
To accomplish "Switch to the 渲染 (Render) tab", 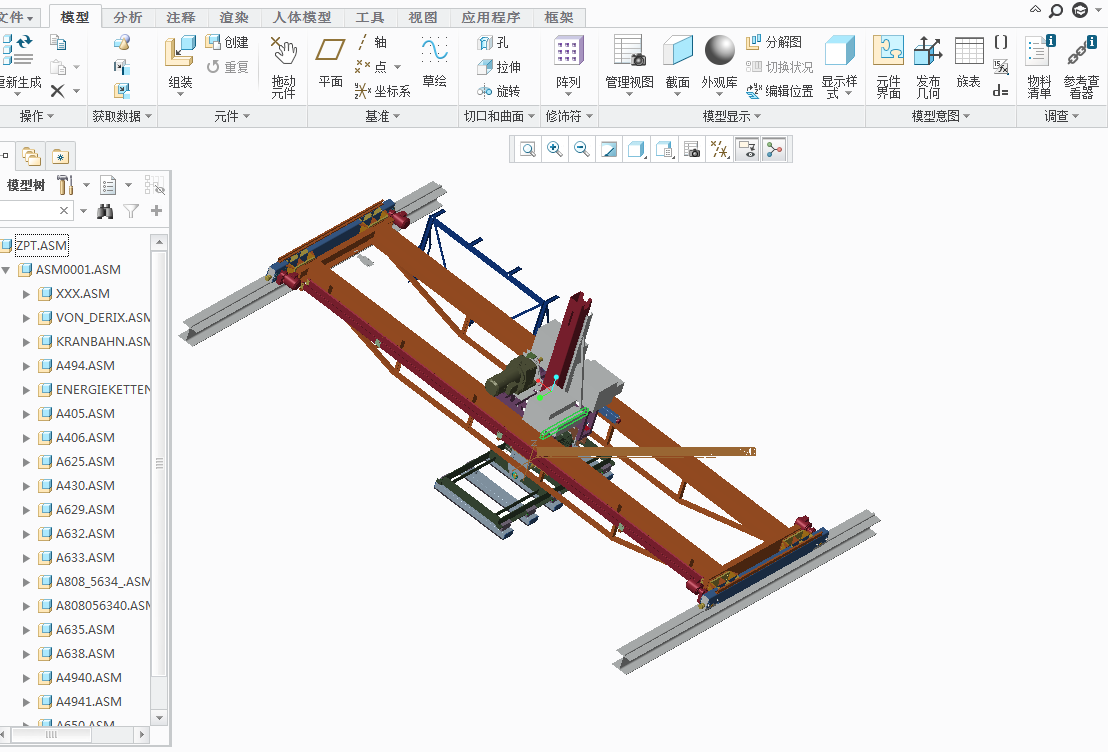I will pyautogui.click(x=234, y=17).
